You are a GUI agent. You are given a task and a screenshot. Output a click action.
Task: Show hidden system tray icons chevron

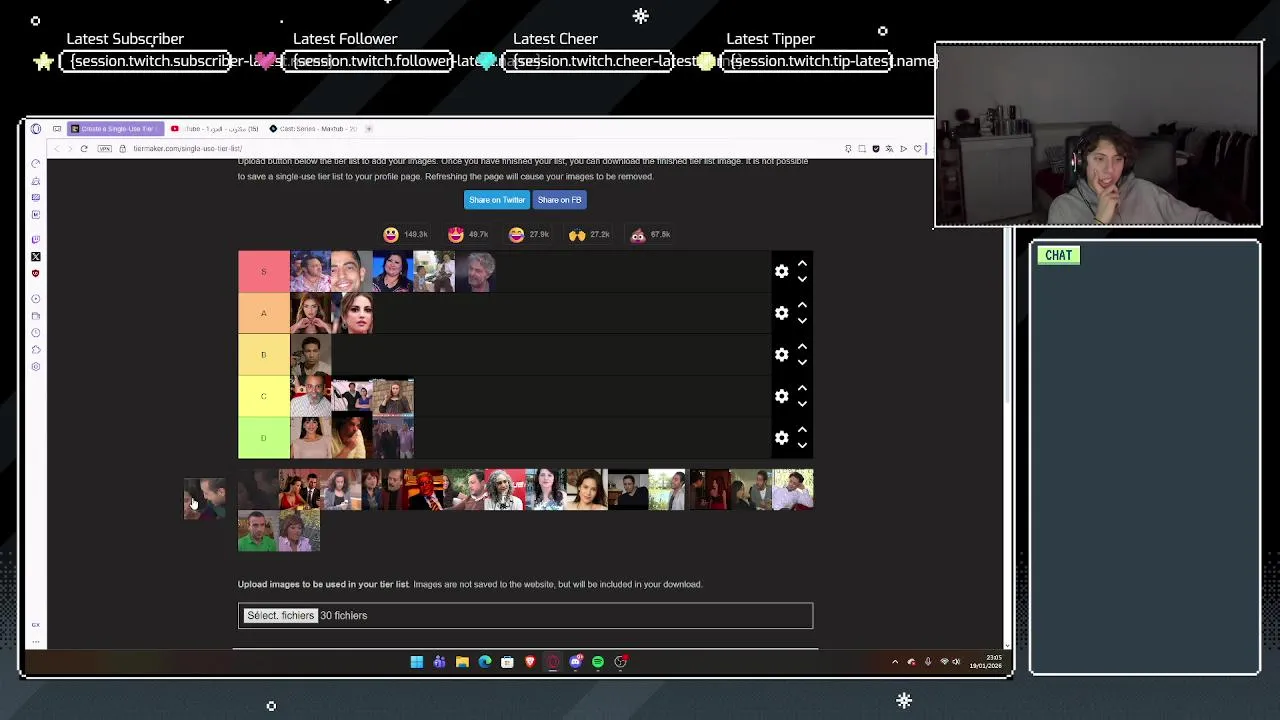click(x=895, y=662)
